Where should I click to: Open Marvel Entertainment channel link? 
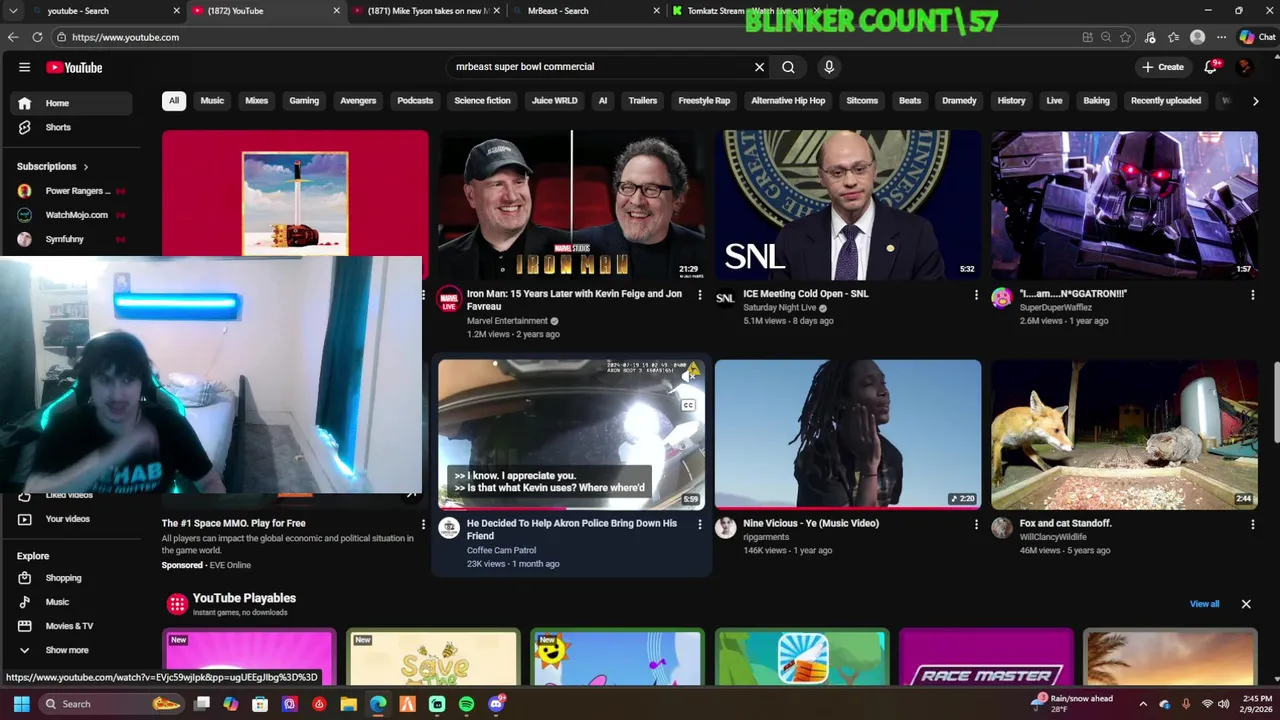point(507,321)
